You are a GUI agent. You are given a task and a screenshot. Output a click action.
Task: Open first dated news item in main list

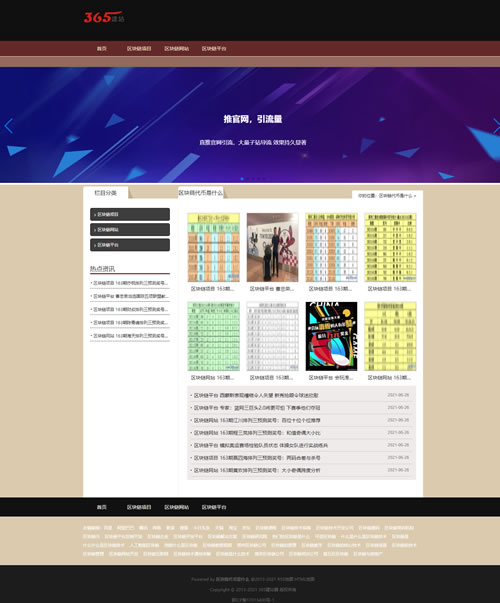[301, 395]
